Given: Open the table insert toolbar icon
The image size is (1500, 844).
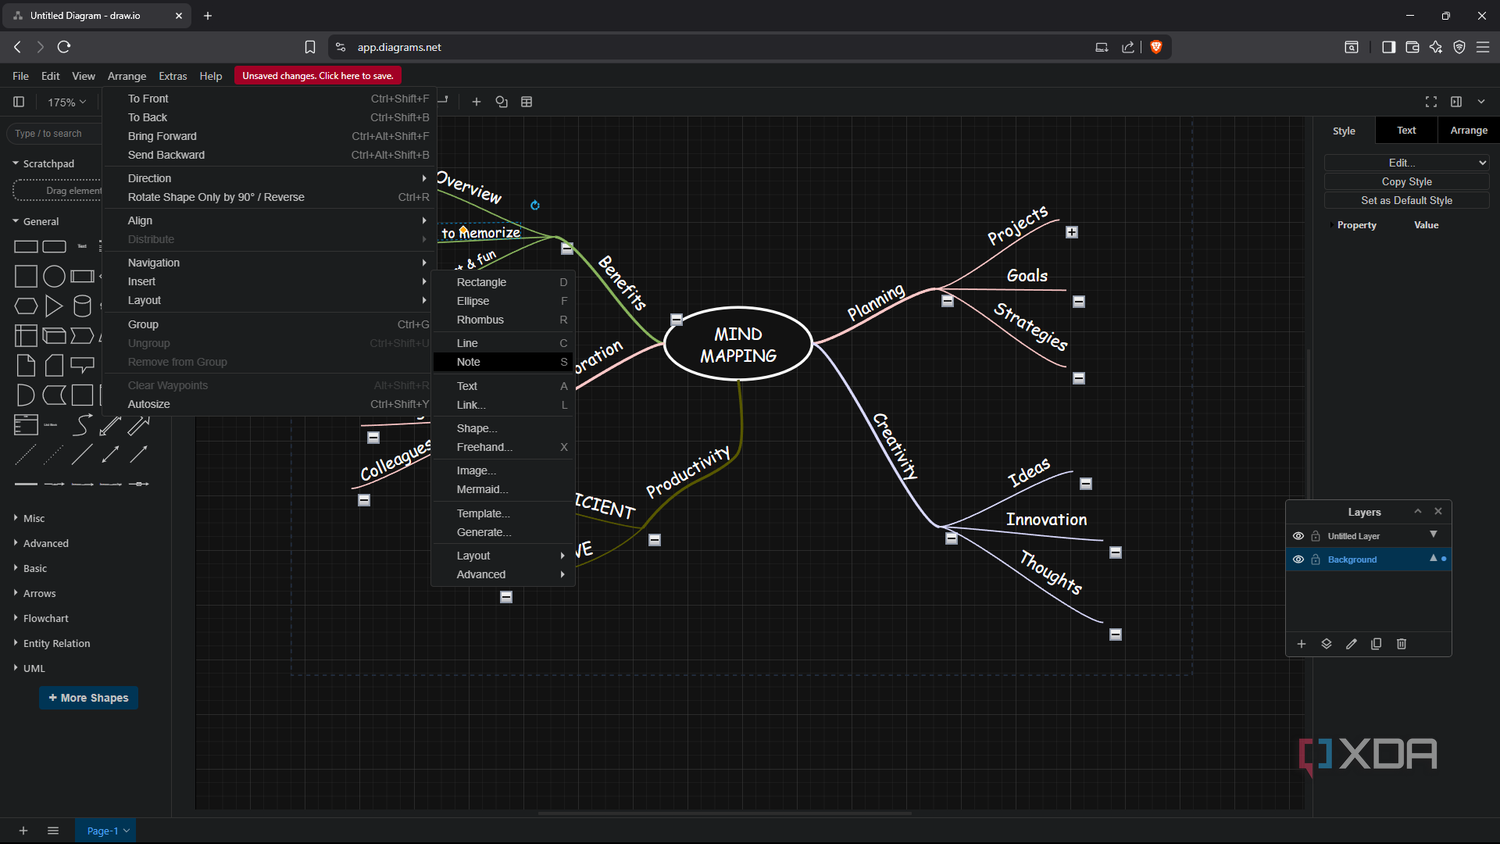Looking at the screenshot, I should point(527,102).
